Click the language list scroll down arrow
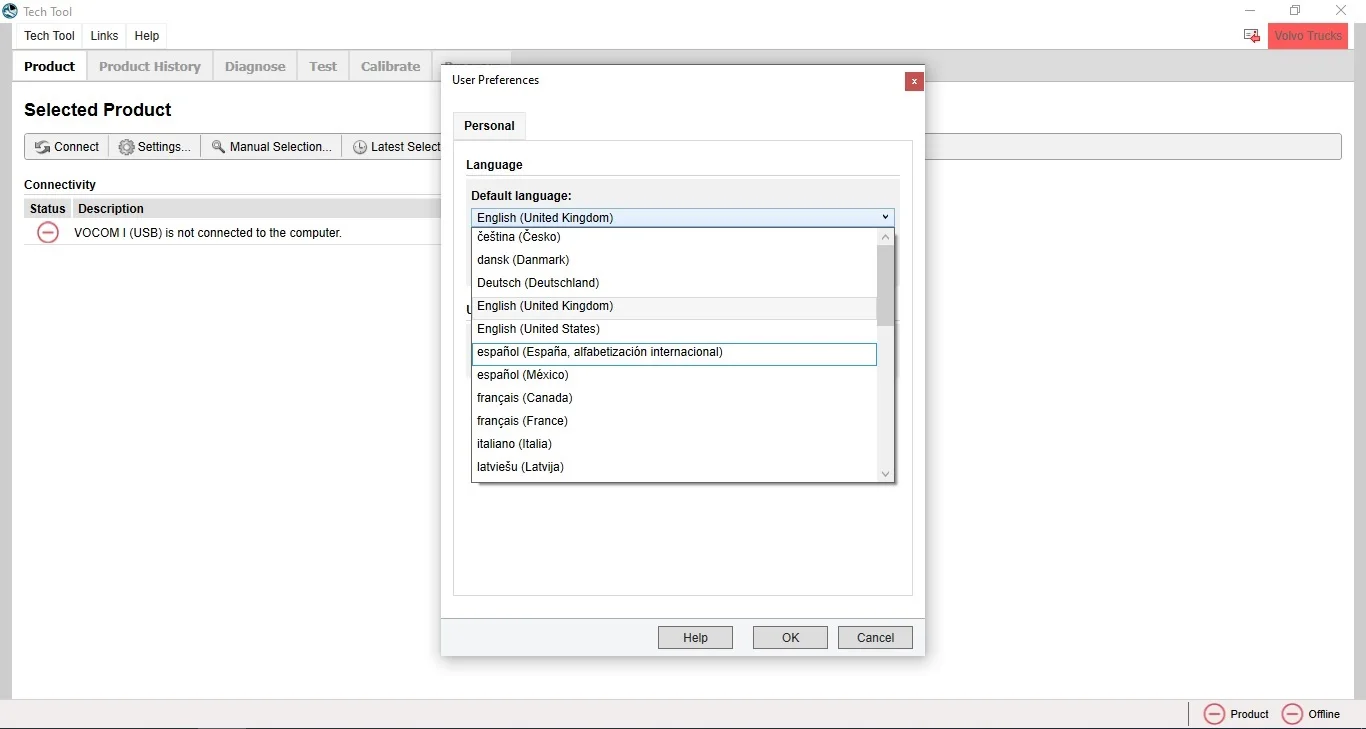This screenshot has width=1366, height=729. tap(885, 474)
